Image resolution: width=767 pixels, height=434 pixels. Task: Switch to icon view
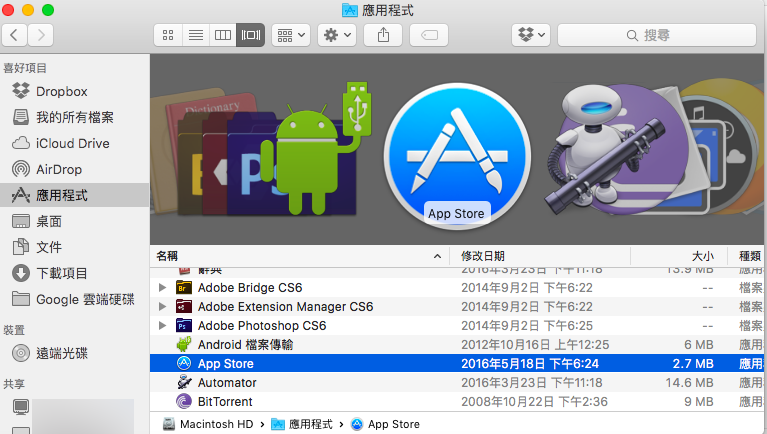coord(168,35)
